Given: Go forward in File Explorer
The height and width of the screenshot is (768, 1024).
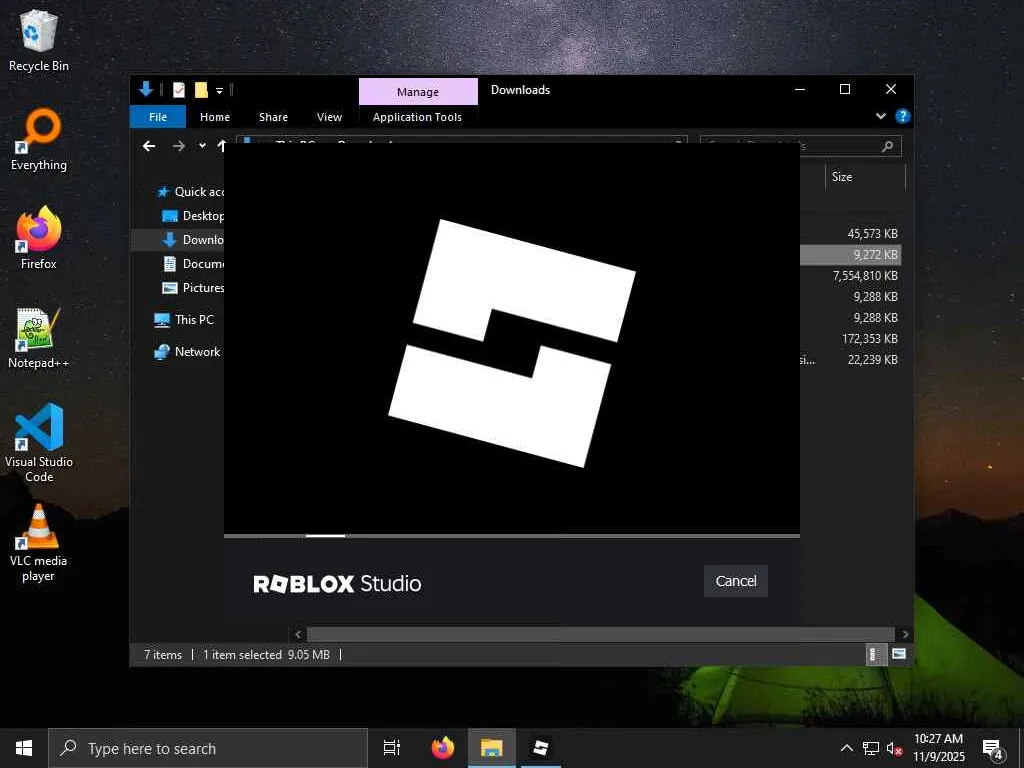Looking at the screenshot, I should click(178, 146).
